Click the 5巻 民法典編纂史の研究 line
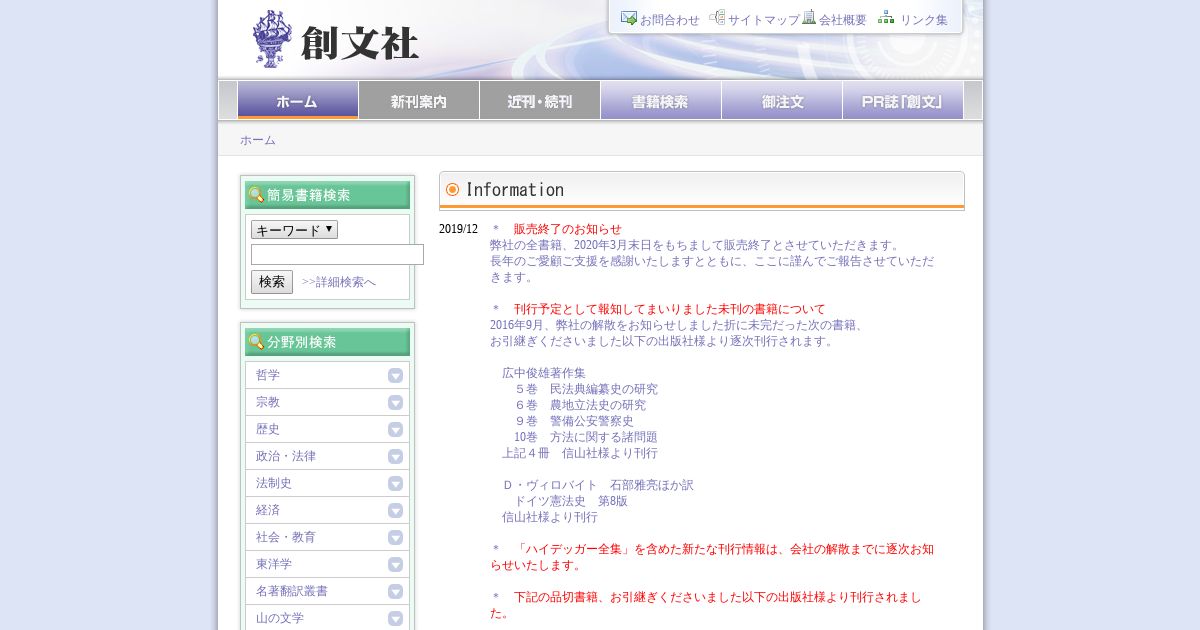This screenshot has height=630, width=1200. coord(586,389)
